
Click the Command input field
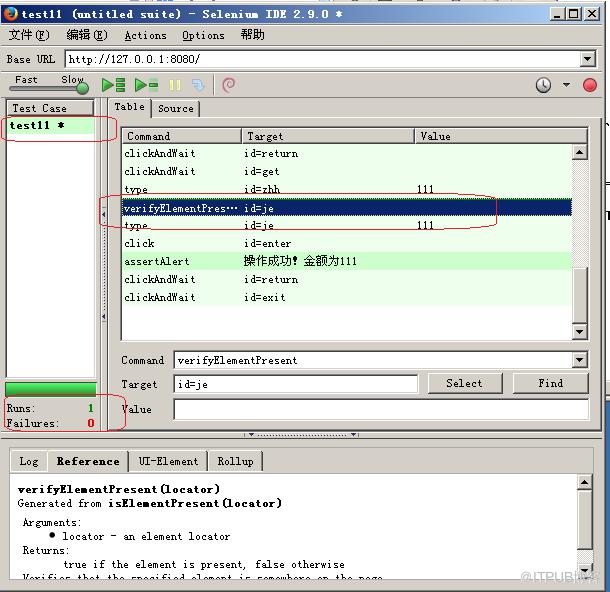click(373, 360)
